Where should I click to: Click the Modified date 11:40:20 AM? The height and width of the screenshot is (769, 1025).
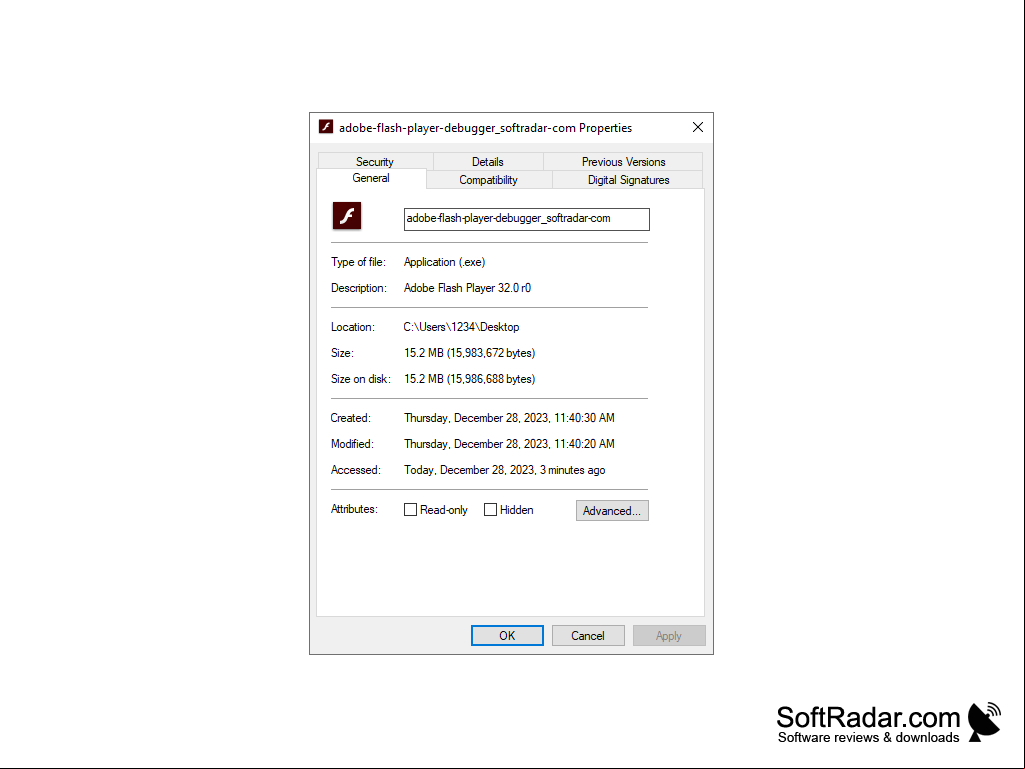pyautogui.click(x=509, y=444)
